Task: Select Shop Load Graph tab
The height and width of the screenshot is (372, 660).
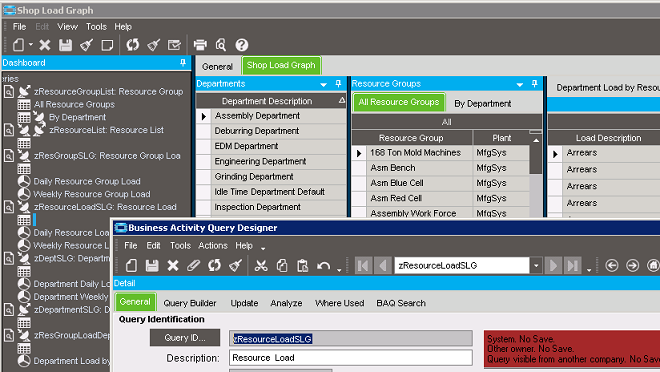Action: click(x=281, y=65)
